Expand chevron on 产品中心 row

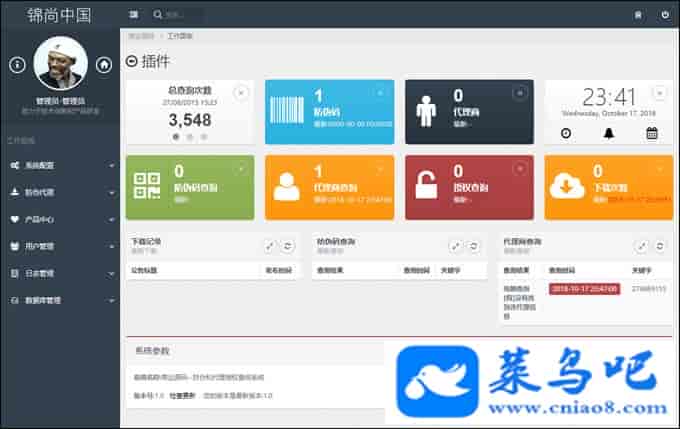click(111, 220)
